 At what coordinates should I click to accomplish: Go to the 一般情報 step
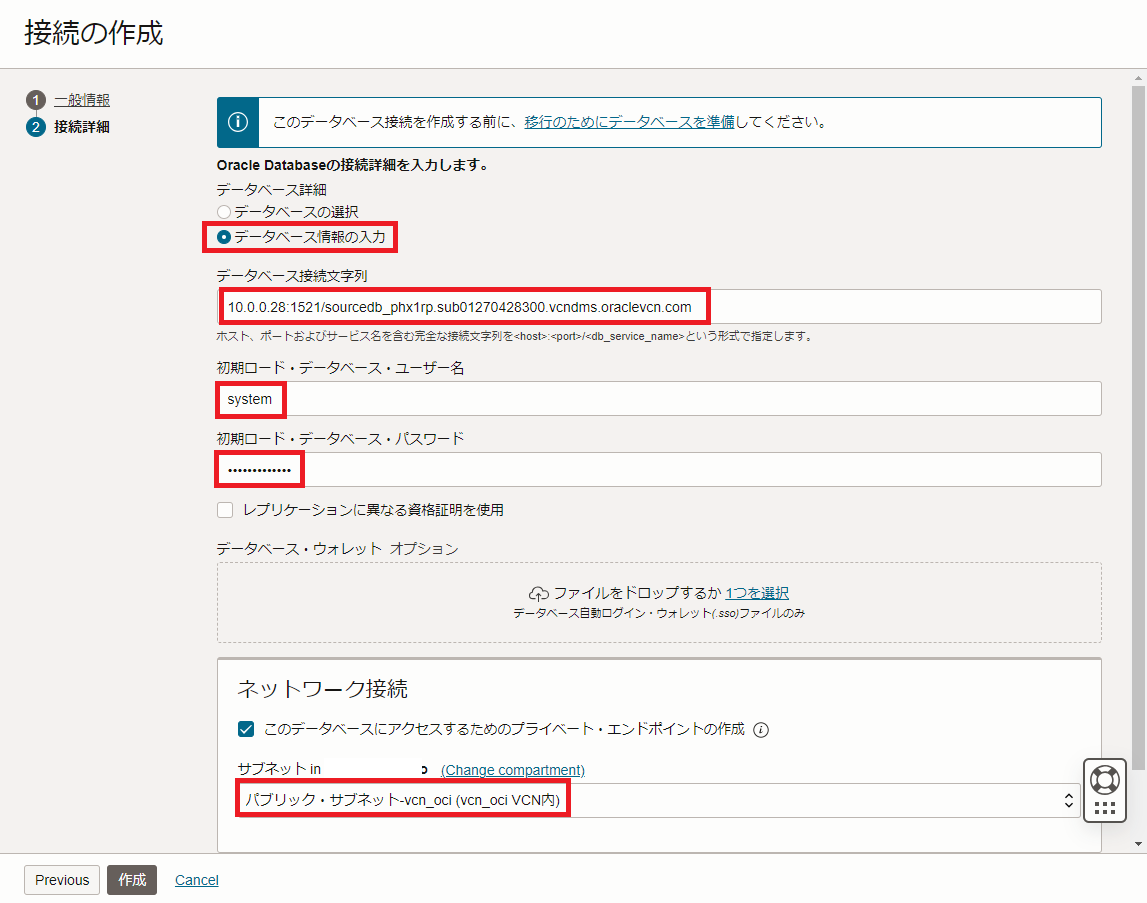[82, 100]
